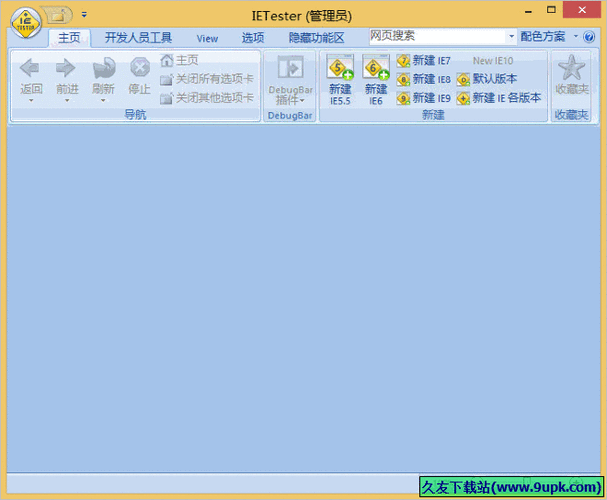This screenshot has height=500, width=607.
Task: Click the blue help question mark icon
Action: [x=589, y=37]
